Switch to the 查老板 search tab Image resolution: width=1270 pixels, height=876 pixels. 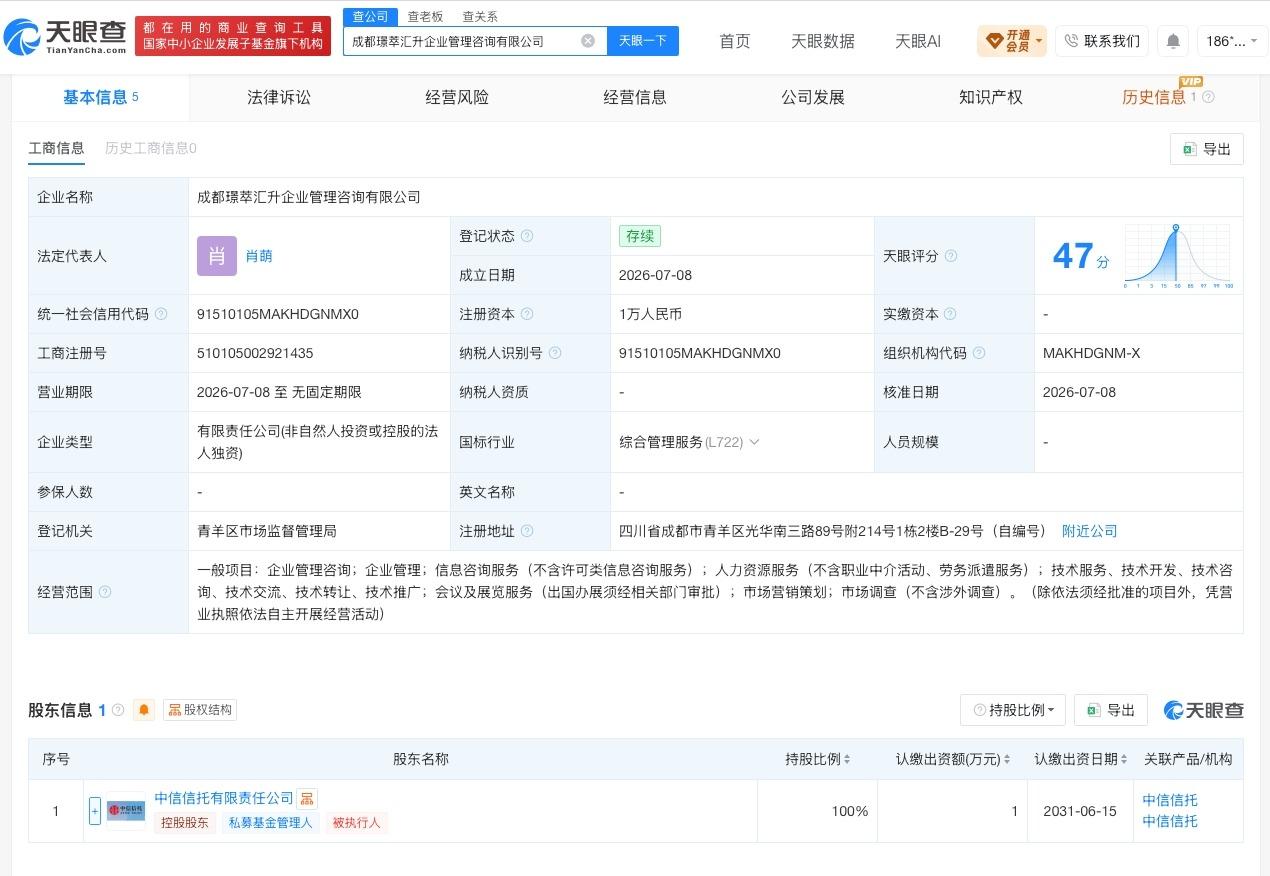425,16
